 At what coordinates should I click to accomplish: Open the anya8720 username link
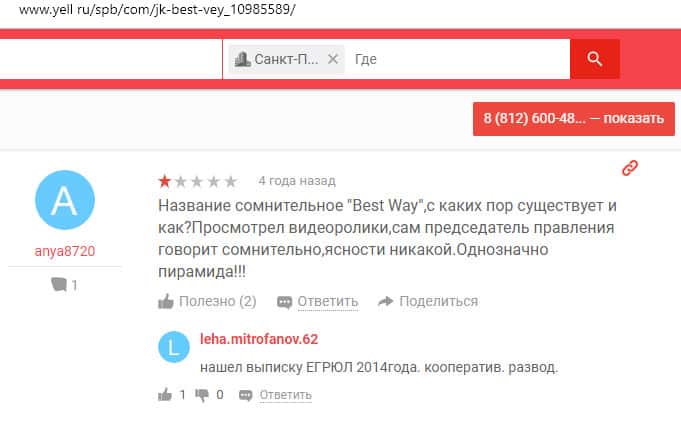pyautogui.click(x=65, y=251)
